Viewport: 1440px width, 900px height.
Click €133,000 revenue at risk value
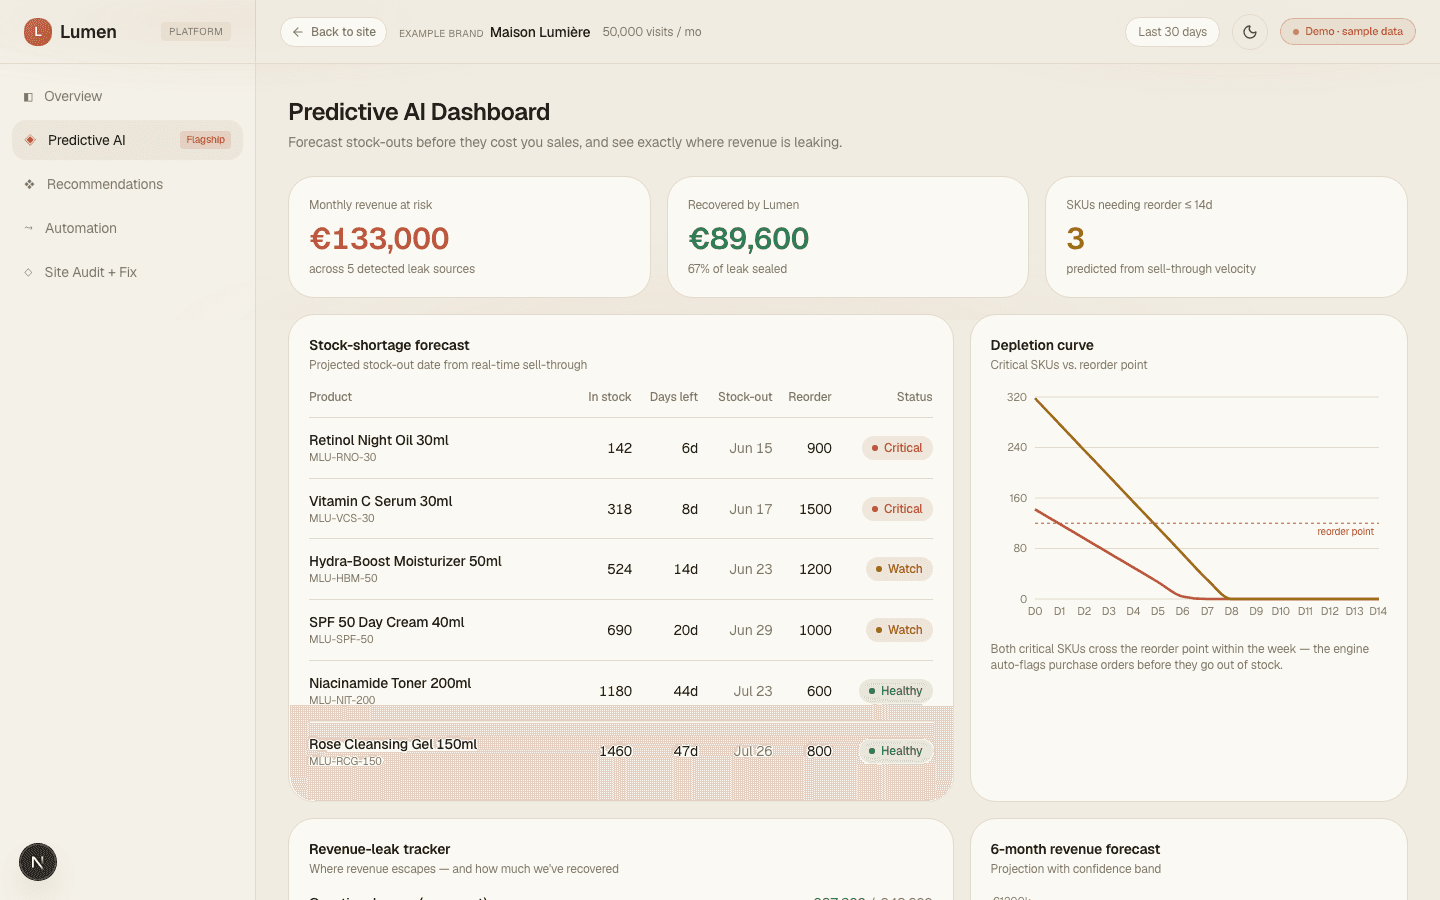(x=379, y=238)
